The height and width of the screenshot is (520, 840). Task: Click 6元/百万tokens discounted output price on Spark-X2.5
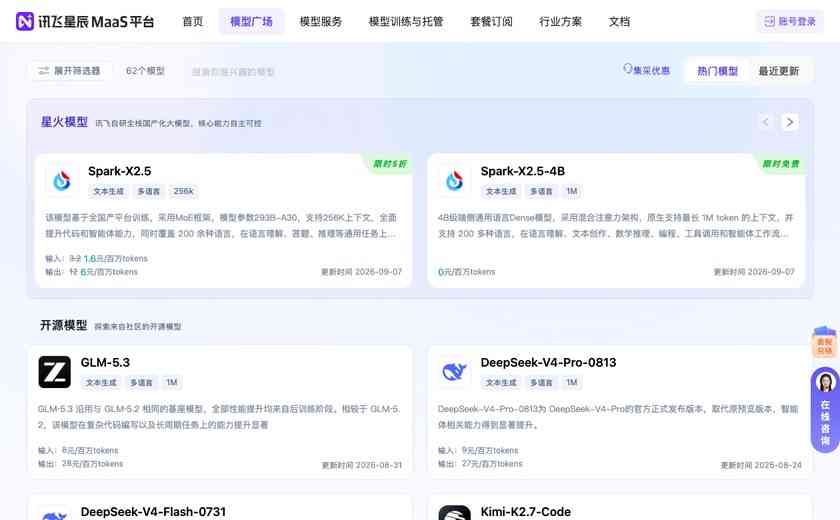click(109, 272)
